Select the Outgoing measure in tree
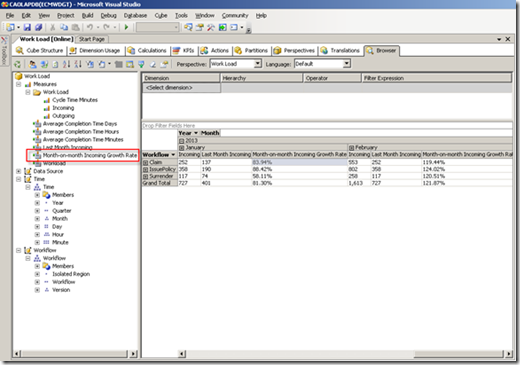 click(x=63, y=116)
